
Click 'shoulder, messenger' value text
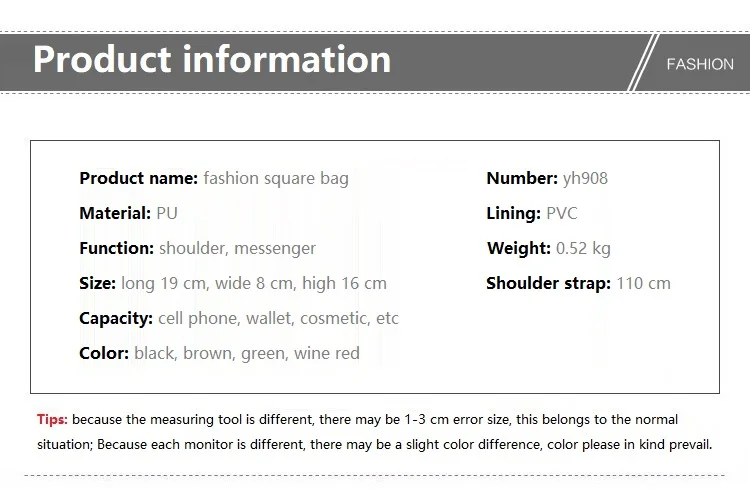(x=237, y=248)
